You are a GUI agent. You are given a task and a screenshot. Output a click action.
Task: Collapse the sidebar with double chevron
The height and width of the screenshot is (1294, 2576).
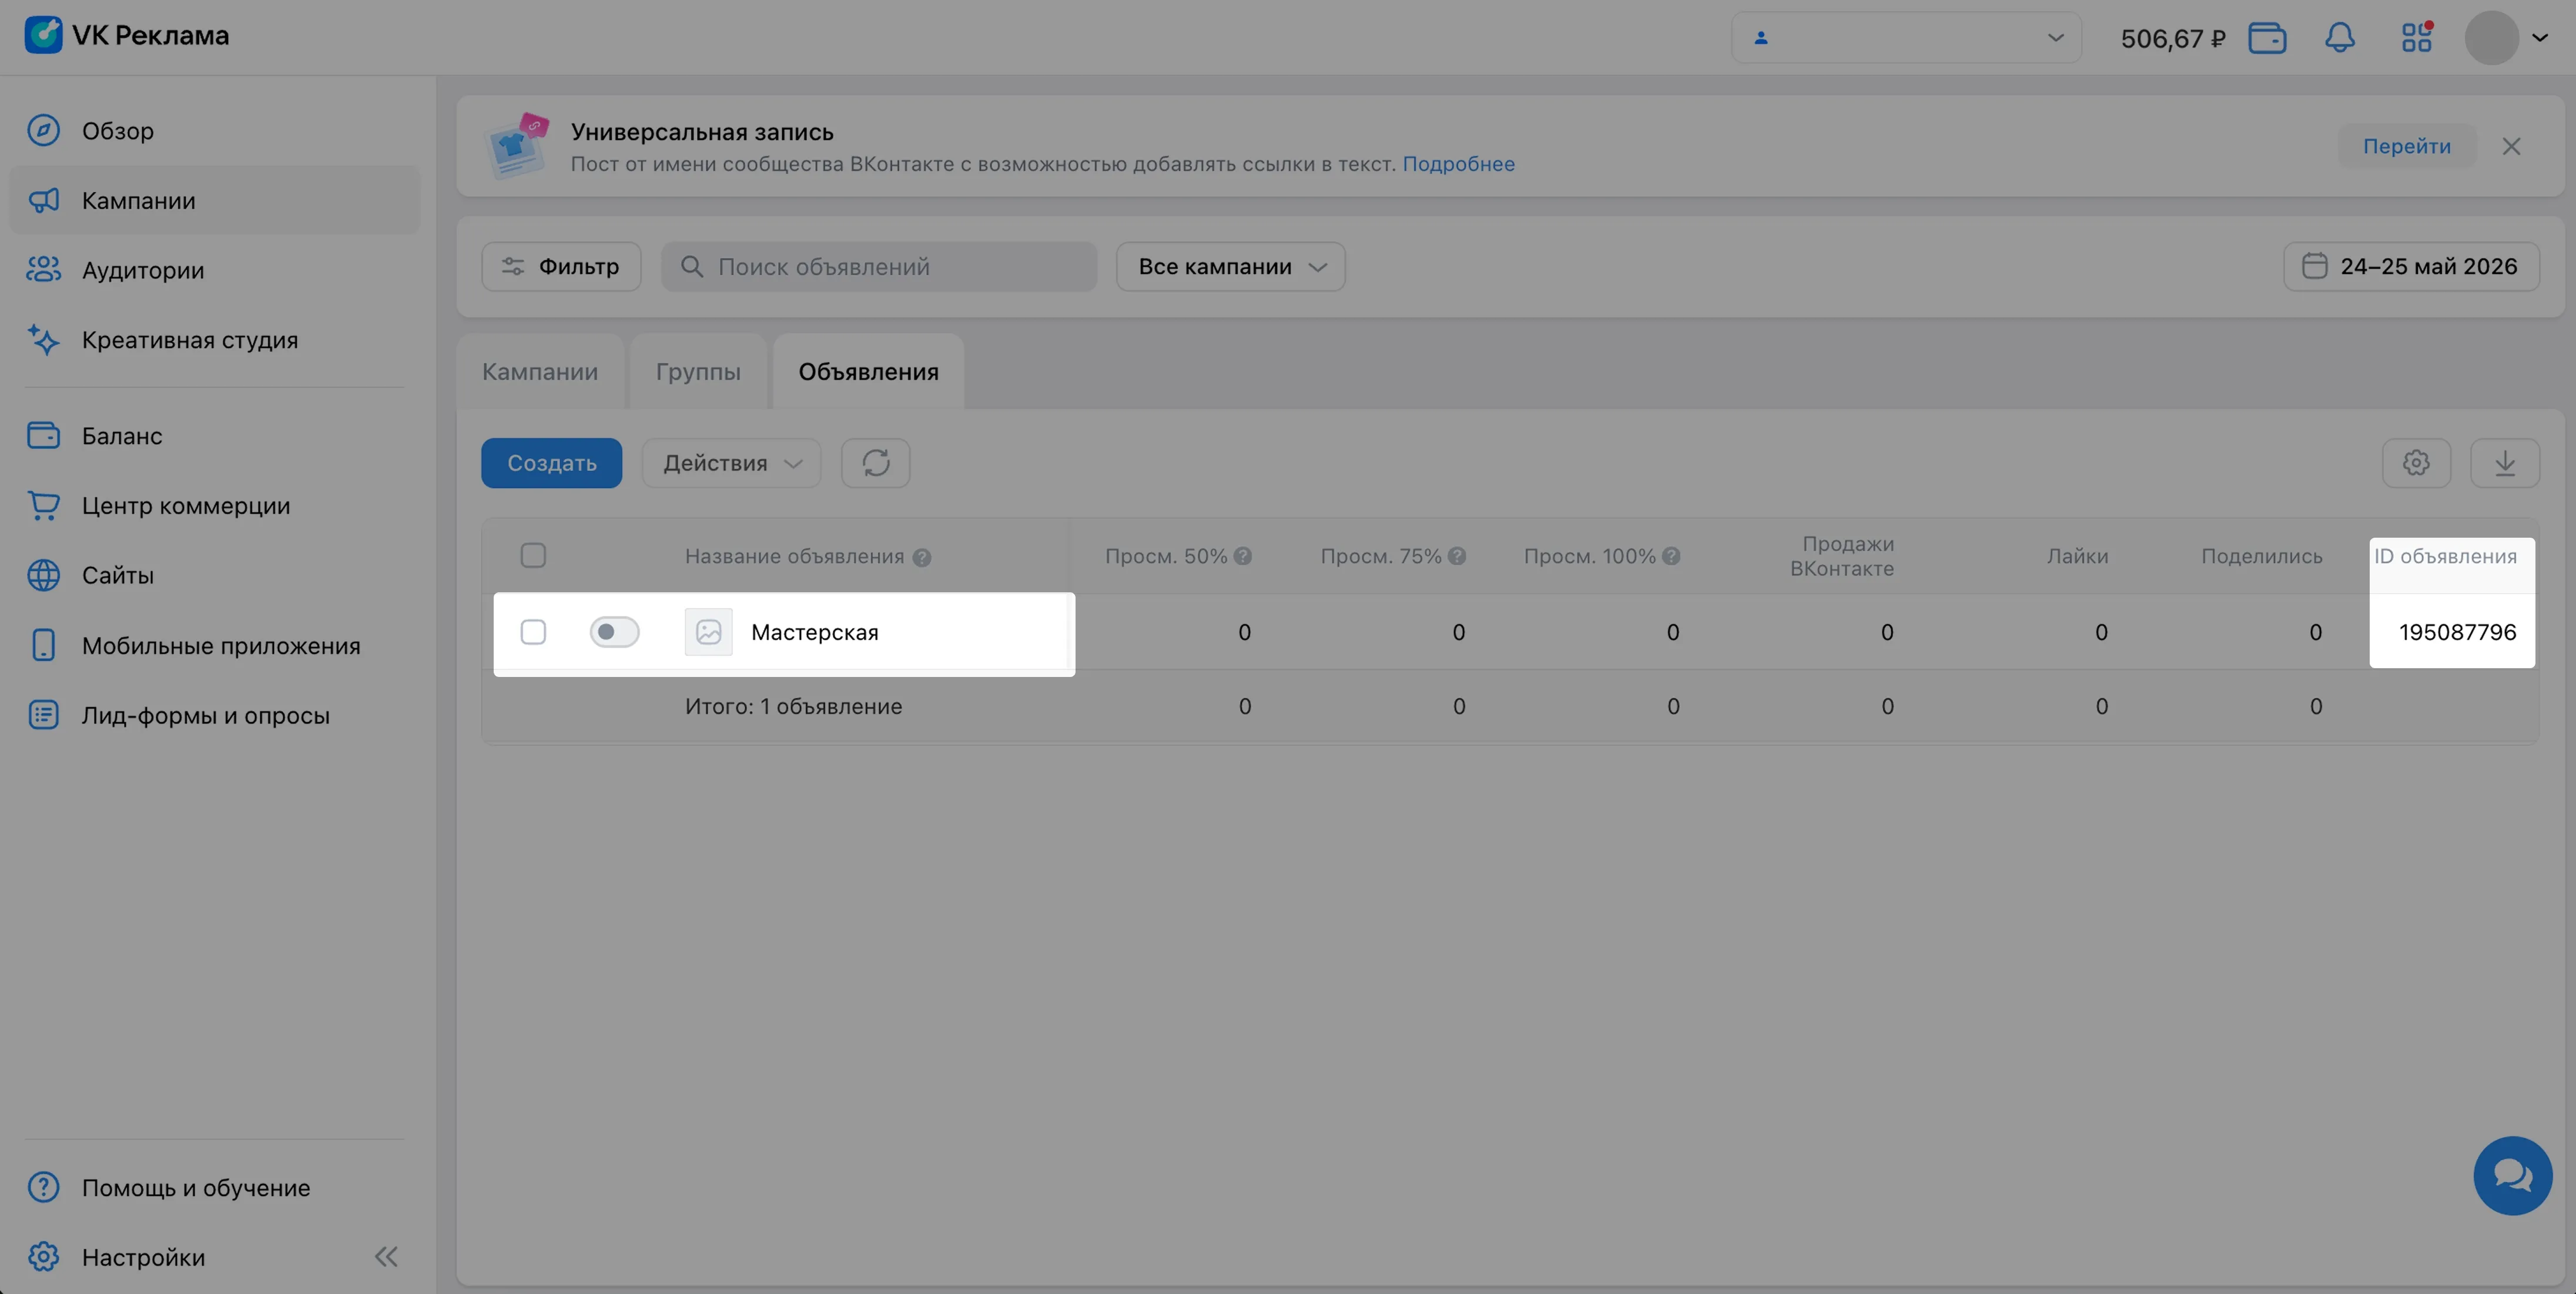point(386,1257)
